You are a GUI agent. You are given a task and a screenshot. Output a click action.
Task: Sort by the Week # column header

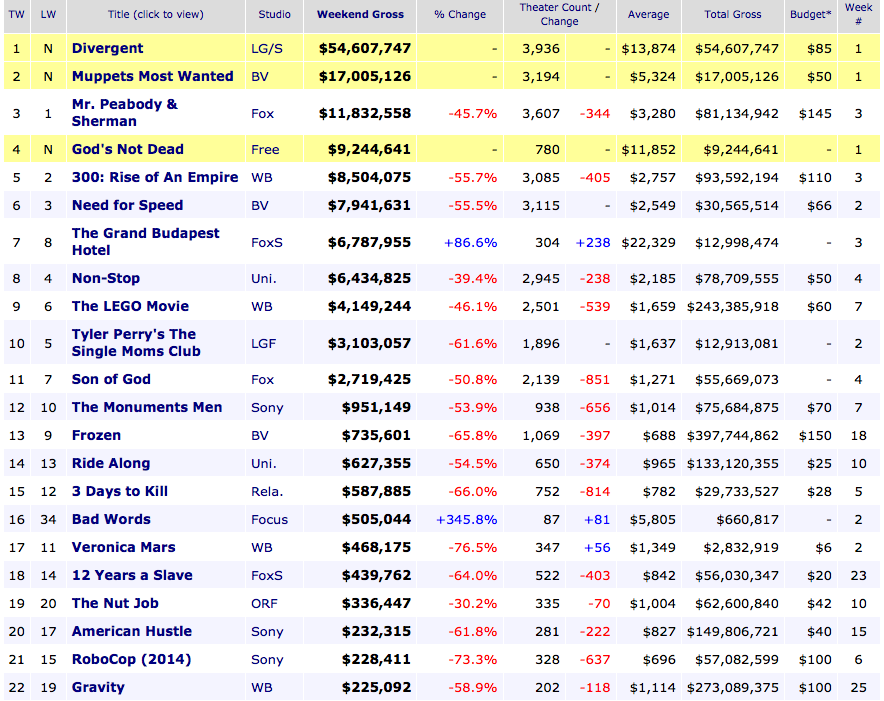pyautogui.click(x=859, y=15)
